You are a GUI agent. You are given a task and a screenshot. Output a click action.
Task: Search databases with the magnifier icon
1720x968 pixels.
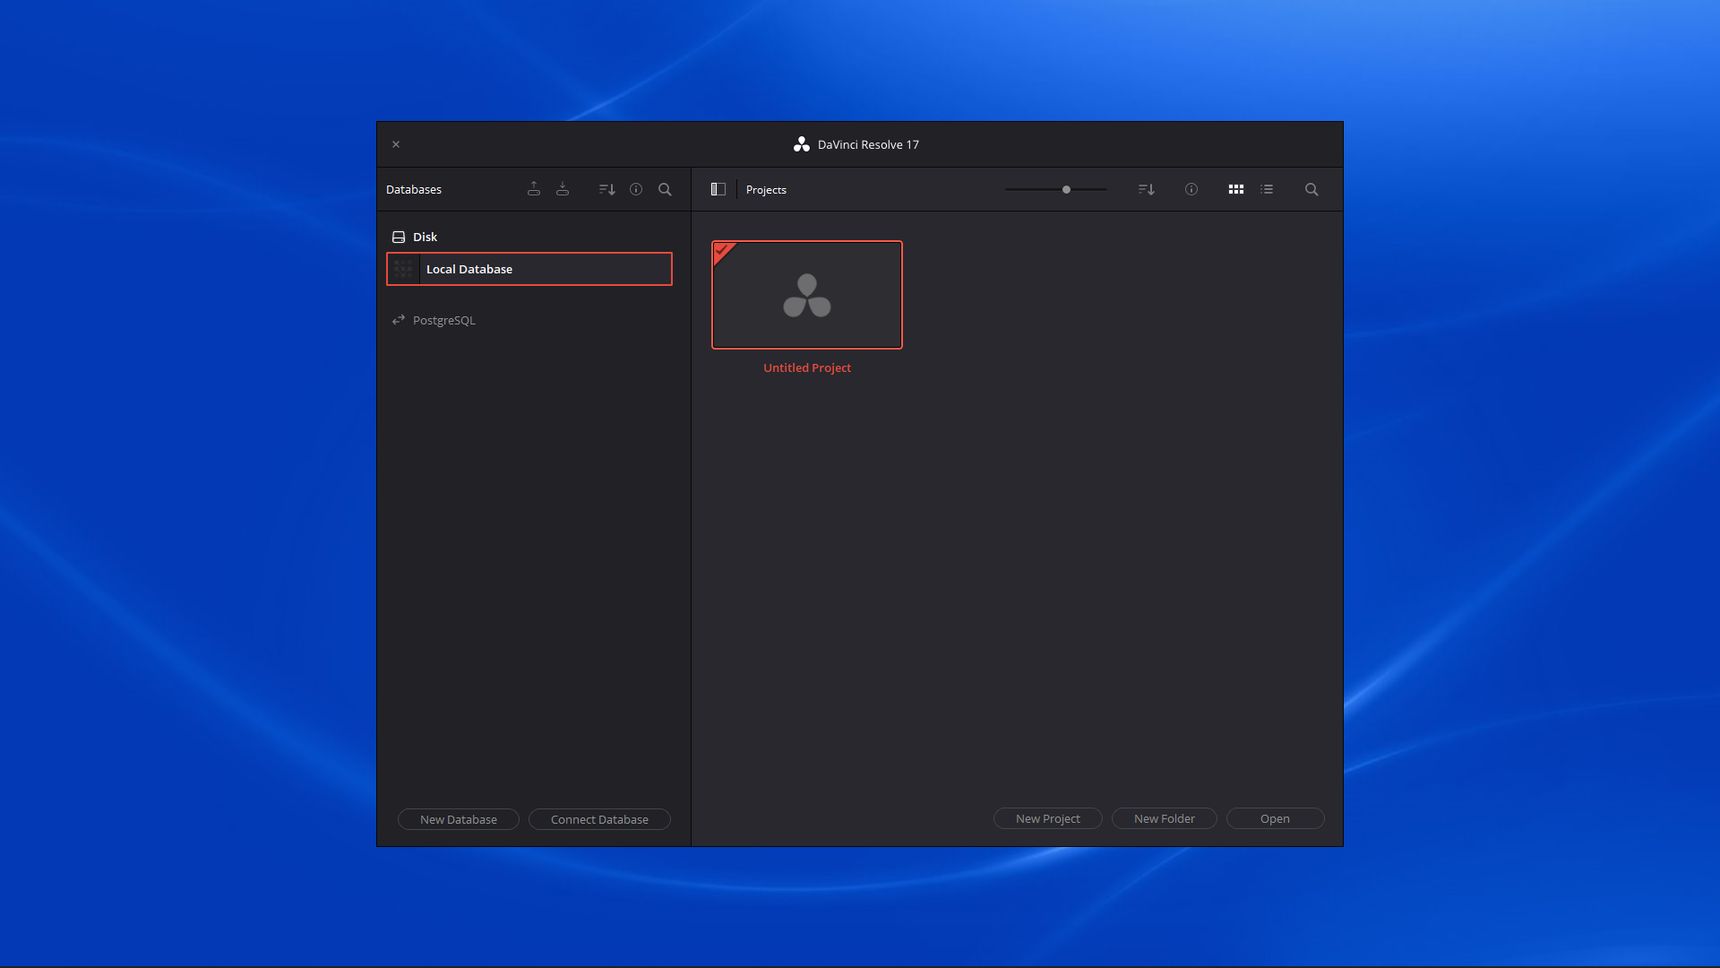click(665, 189)
